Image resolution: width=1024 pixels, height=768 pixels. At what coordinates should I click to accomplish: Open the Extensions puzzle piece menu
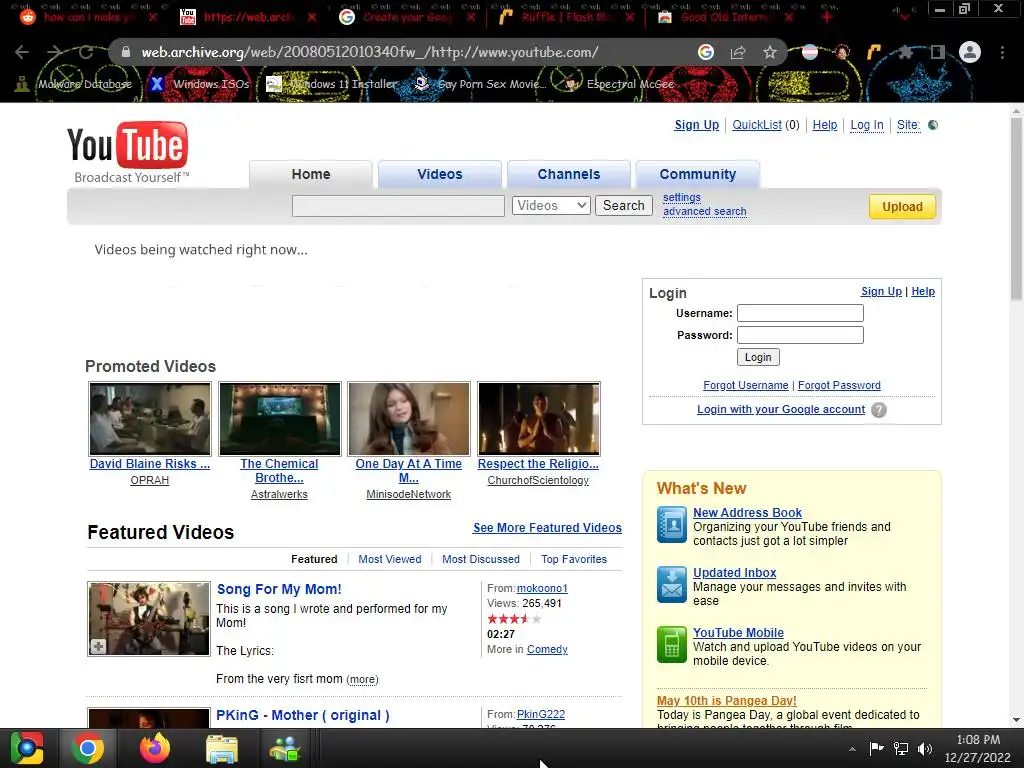[x=905, y=52]
